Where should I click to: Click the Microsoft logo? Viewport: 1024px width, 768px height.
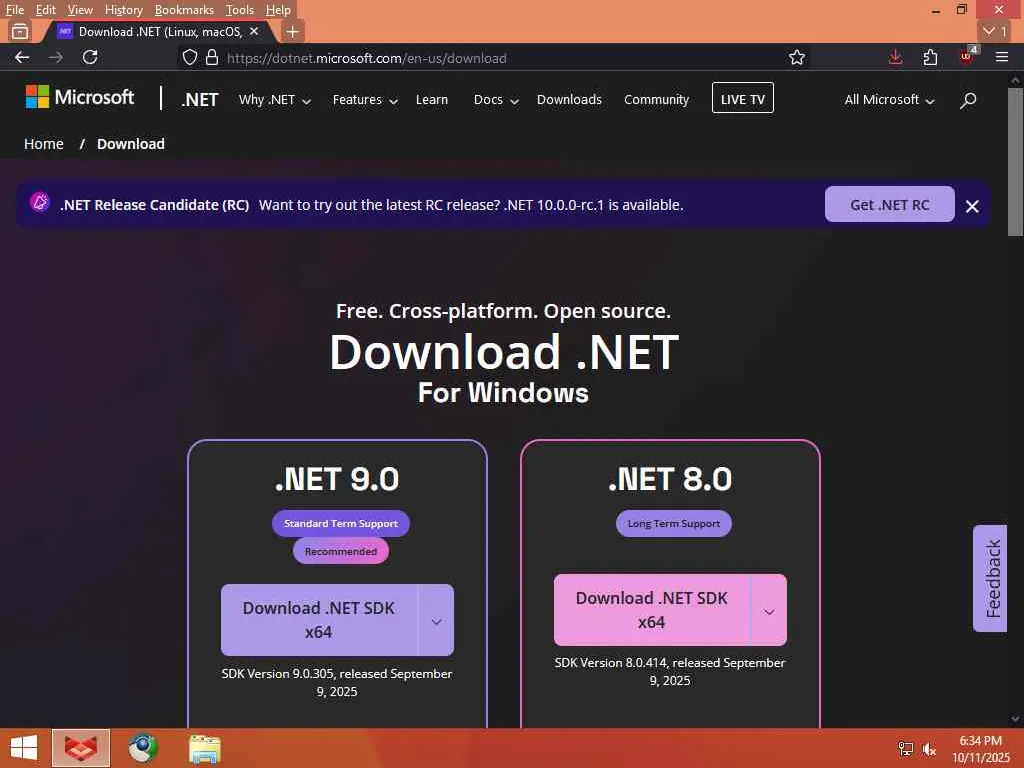pyautogui.click(x=79, y=97)
